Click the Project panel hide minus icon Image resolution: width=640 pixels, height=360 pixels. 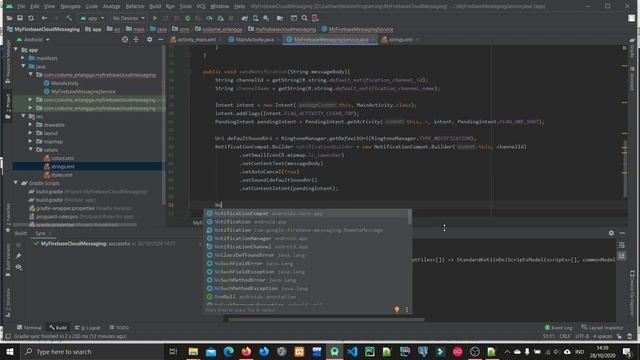[x=160, y=40]
